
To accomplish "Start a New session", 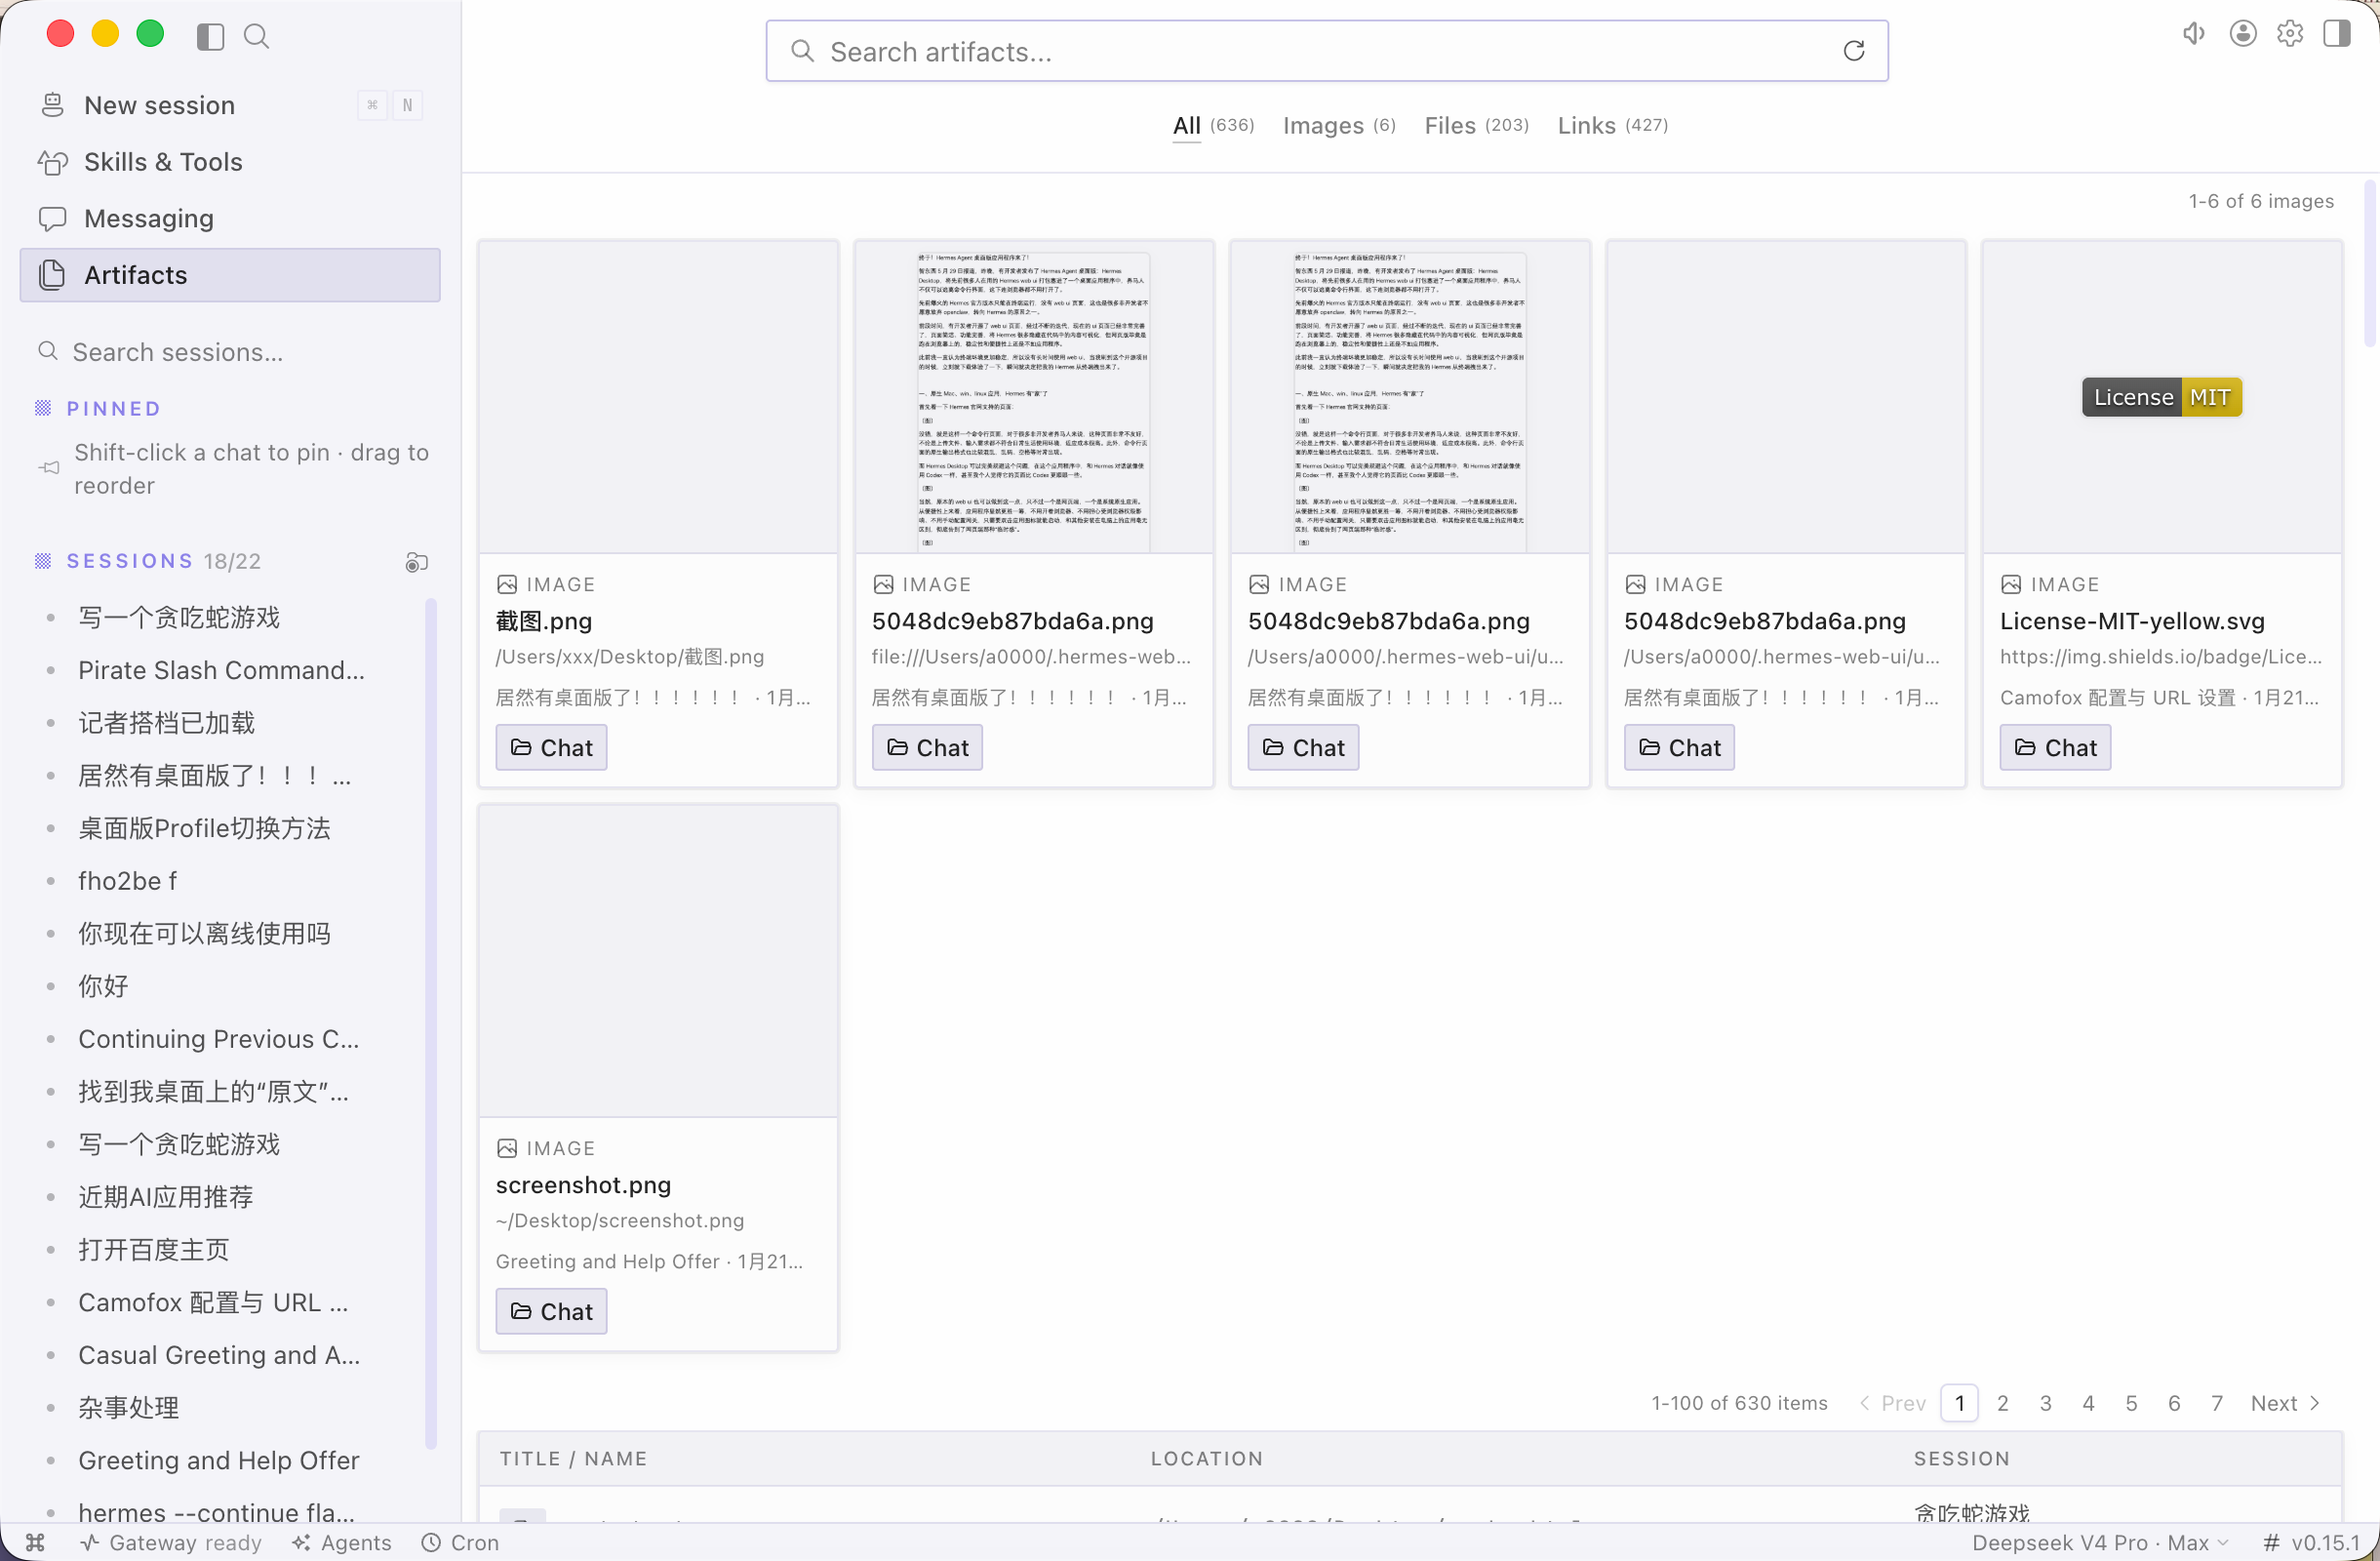I will coord(230,105).
